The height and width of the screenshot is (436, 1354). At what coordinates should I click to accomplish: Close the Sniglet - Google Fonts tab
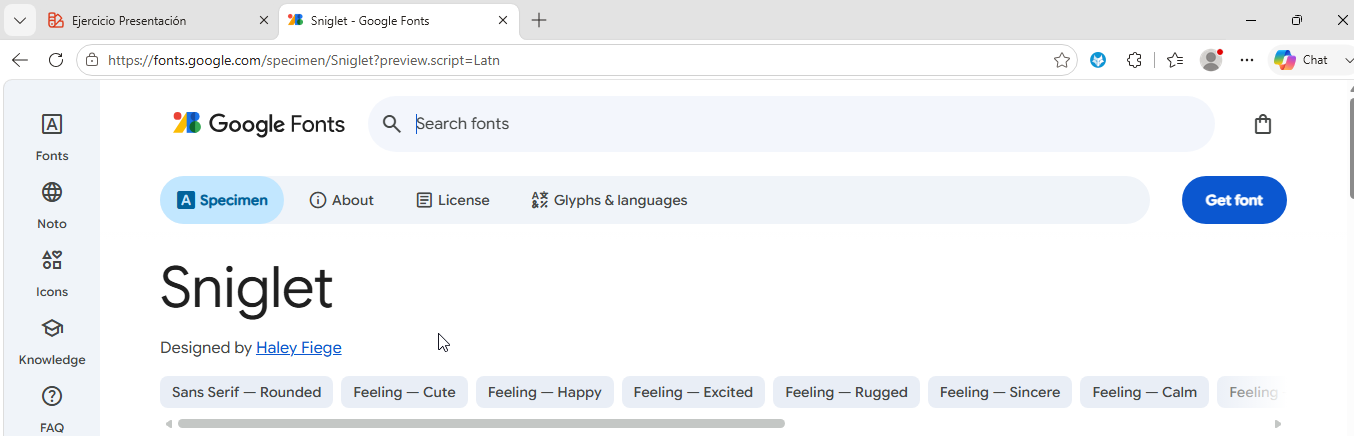click(x=503, y=20)
